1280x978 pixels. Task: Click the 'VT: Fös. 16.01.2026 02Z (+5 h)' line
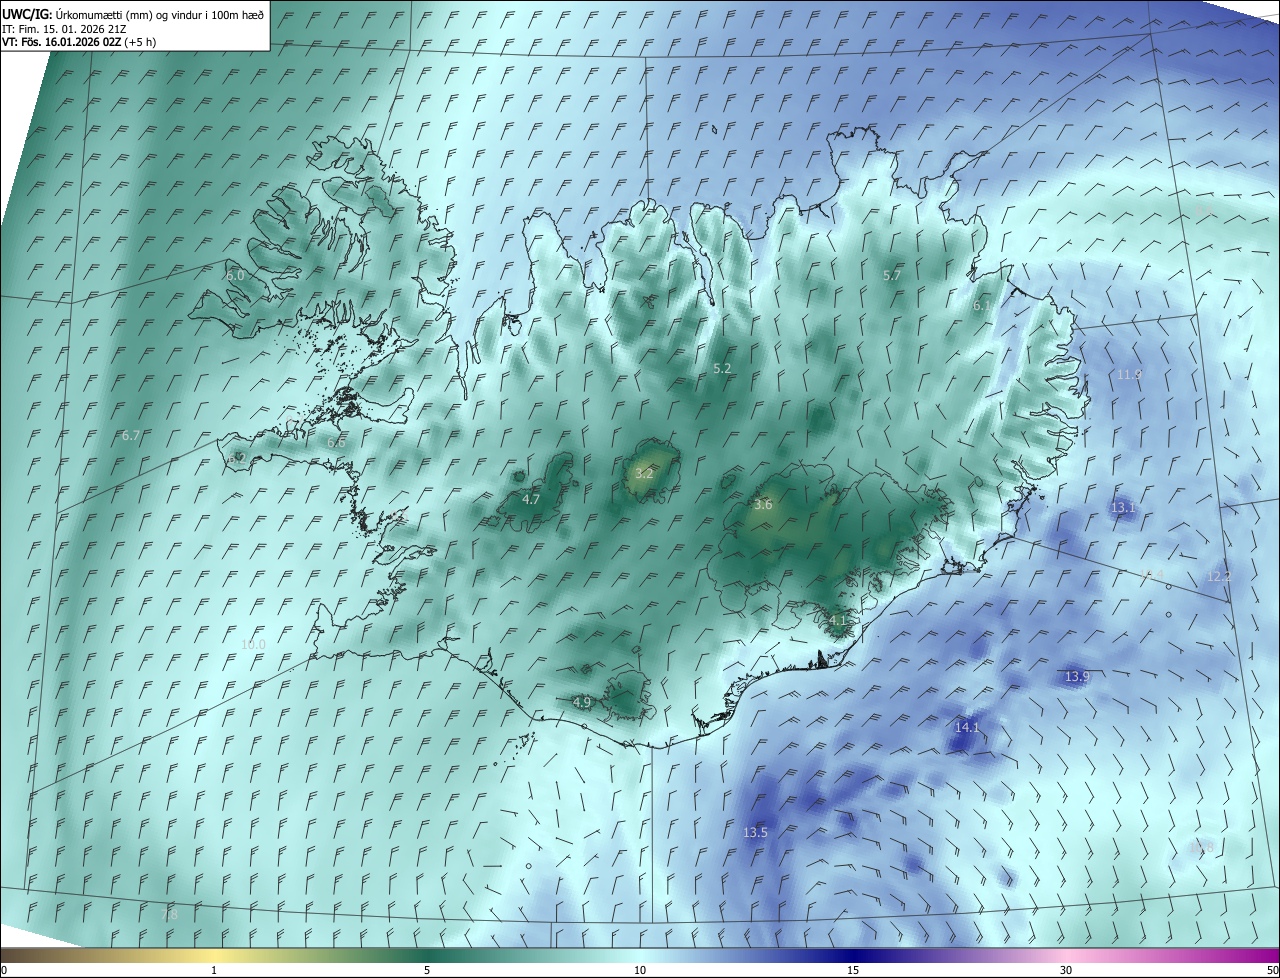pyautogui.click(x=78, y=43)
